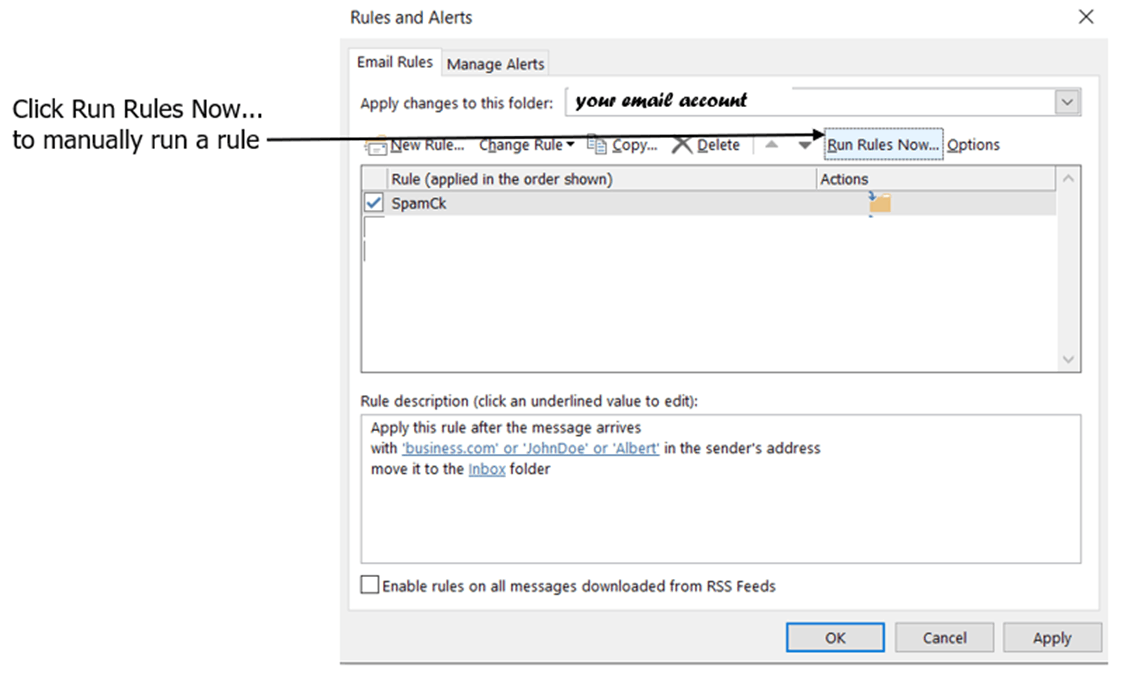Enable rules on RSS Feeds messages checkbox
The height and width of the screenshot is (679, 1125).
(x=369, y=585)
